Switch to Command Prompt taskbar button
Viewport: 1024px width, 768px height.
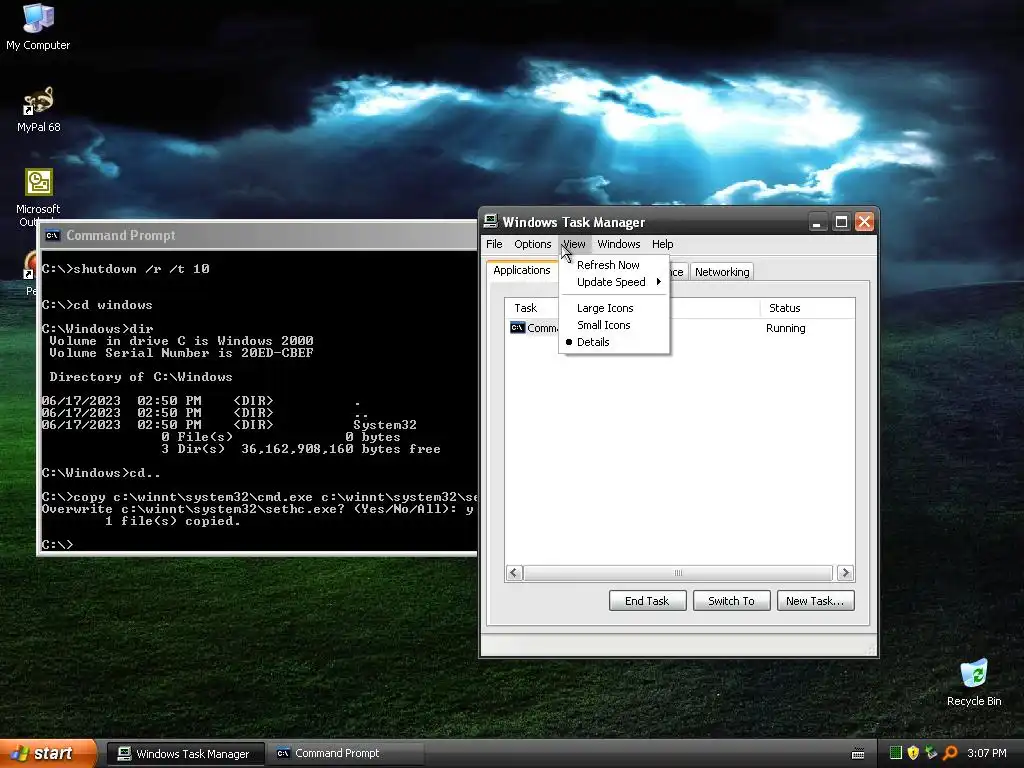345,754
